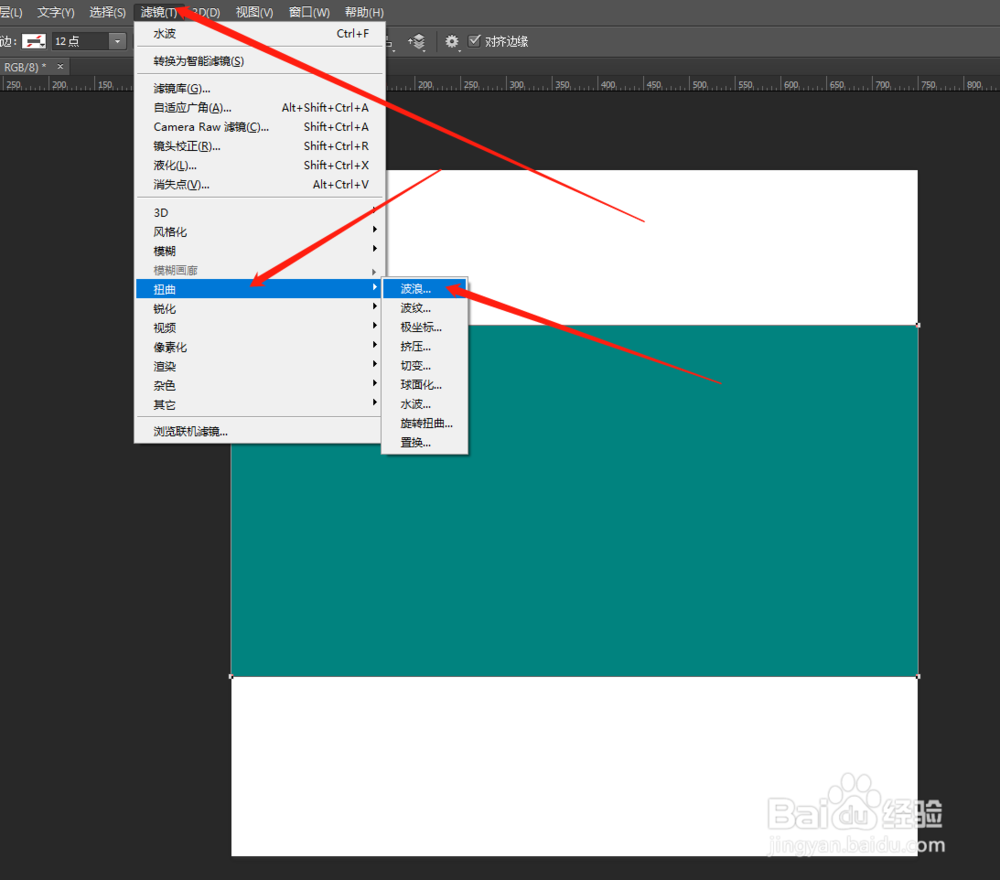This screenshot has width=1000, height=880.
Task: Select 旋转扭曲... in distort submenu
Action: click(x=425, y=423)
